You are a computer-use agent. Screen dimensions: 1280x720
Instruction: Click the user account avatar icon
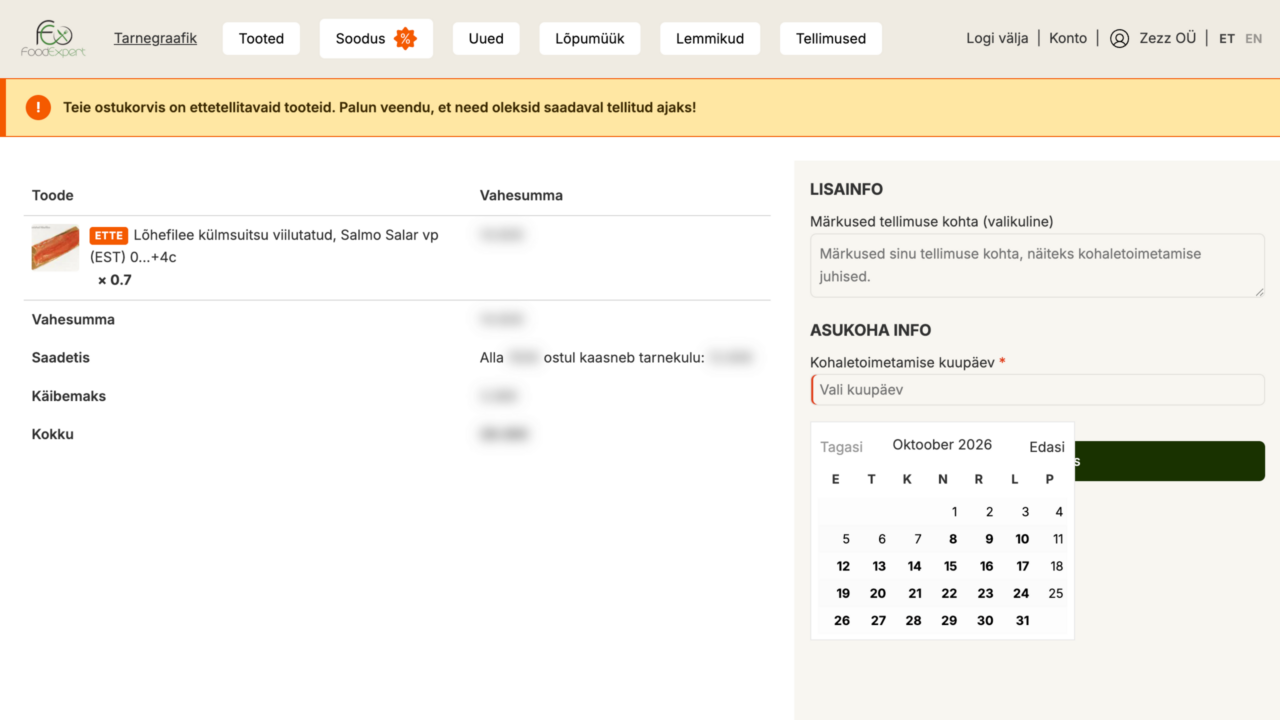(x=1120, y=38)
